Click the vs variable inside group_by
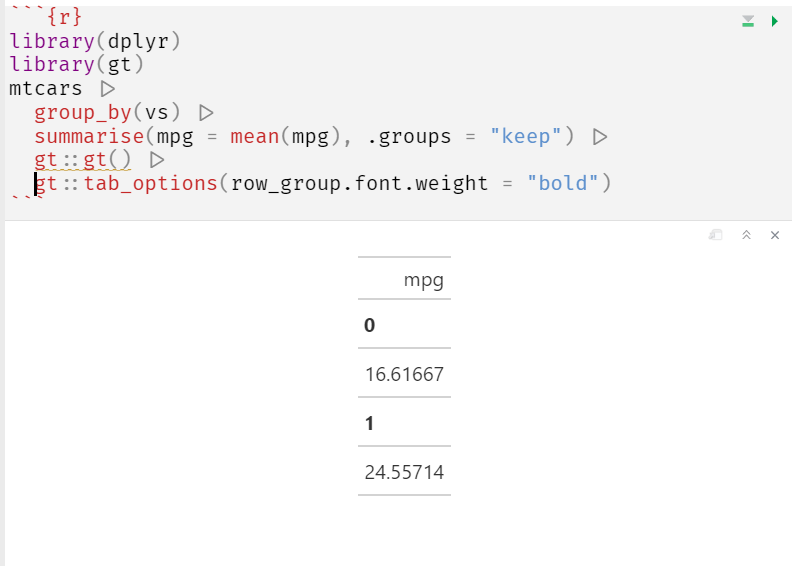Image resolution: width=792 pixels, height=566 pixels. click(157, 112)
